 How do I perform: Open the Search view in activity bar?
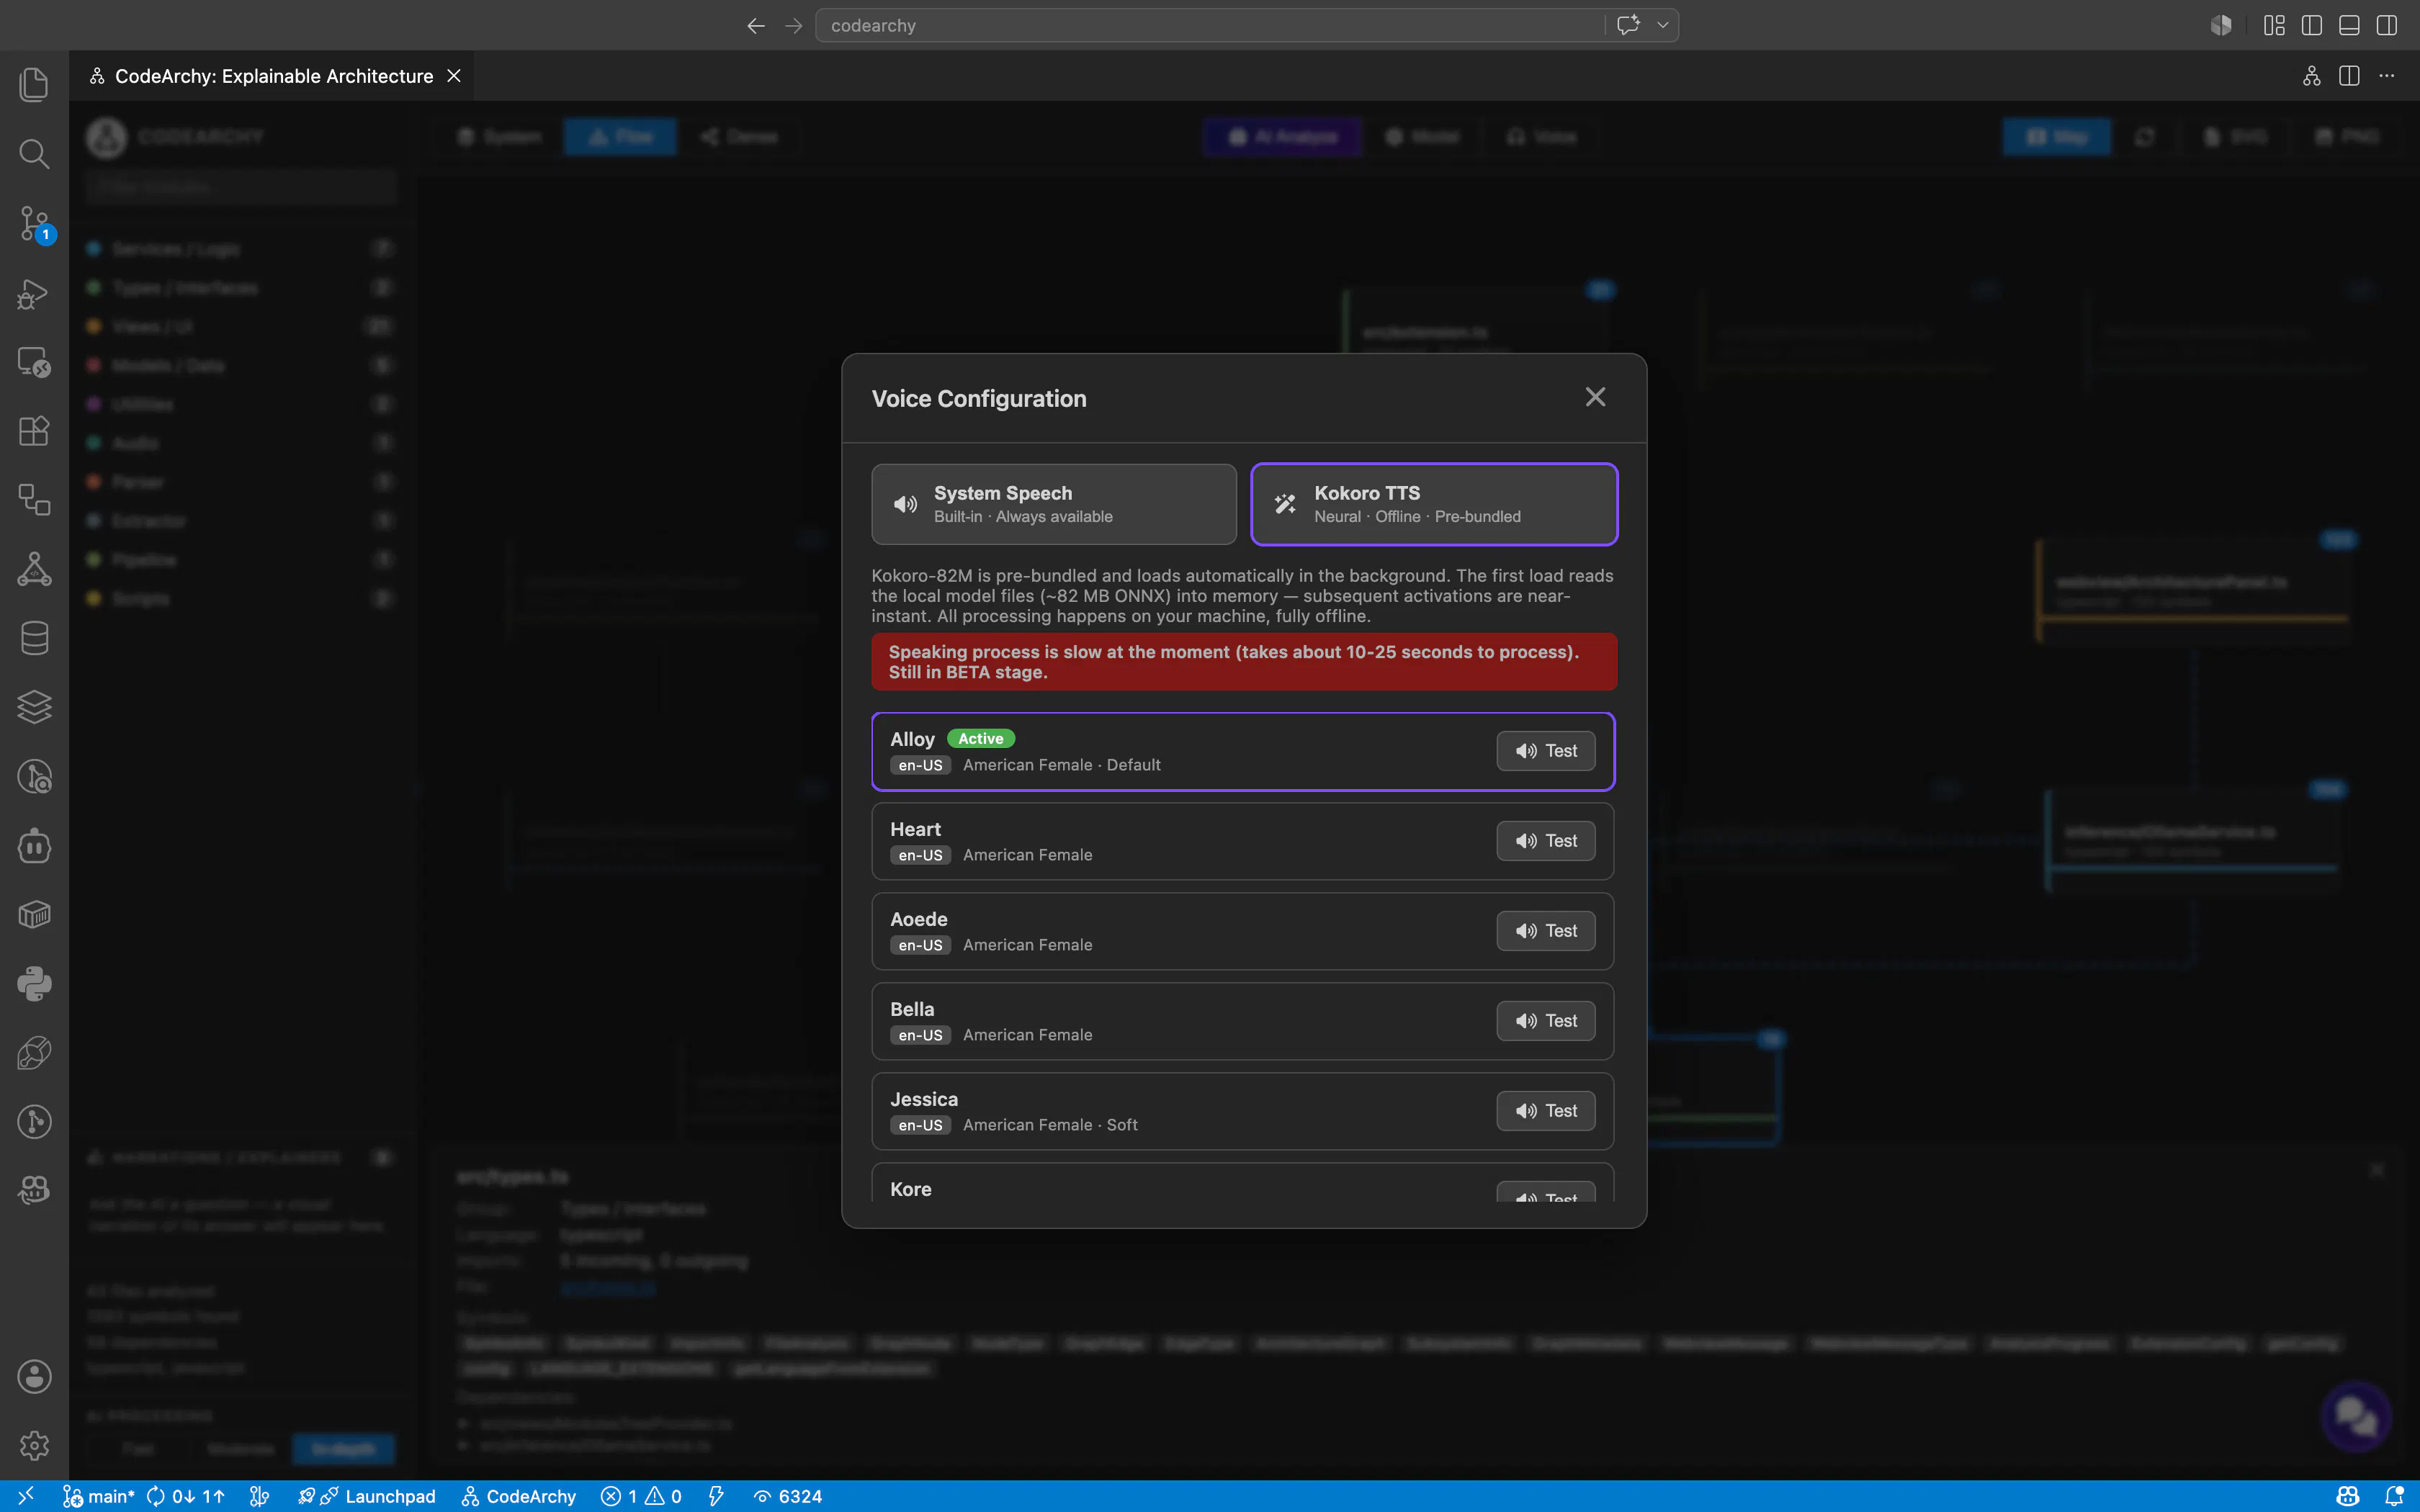(34, 153)
